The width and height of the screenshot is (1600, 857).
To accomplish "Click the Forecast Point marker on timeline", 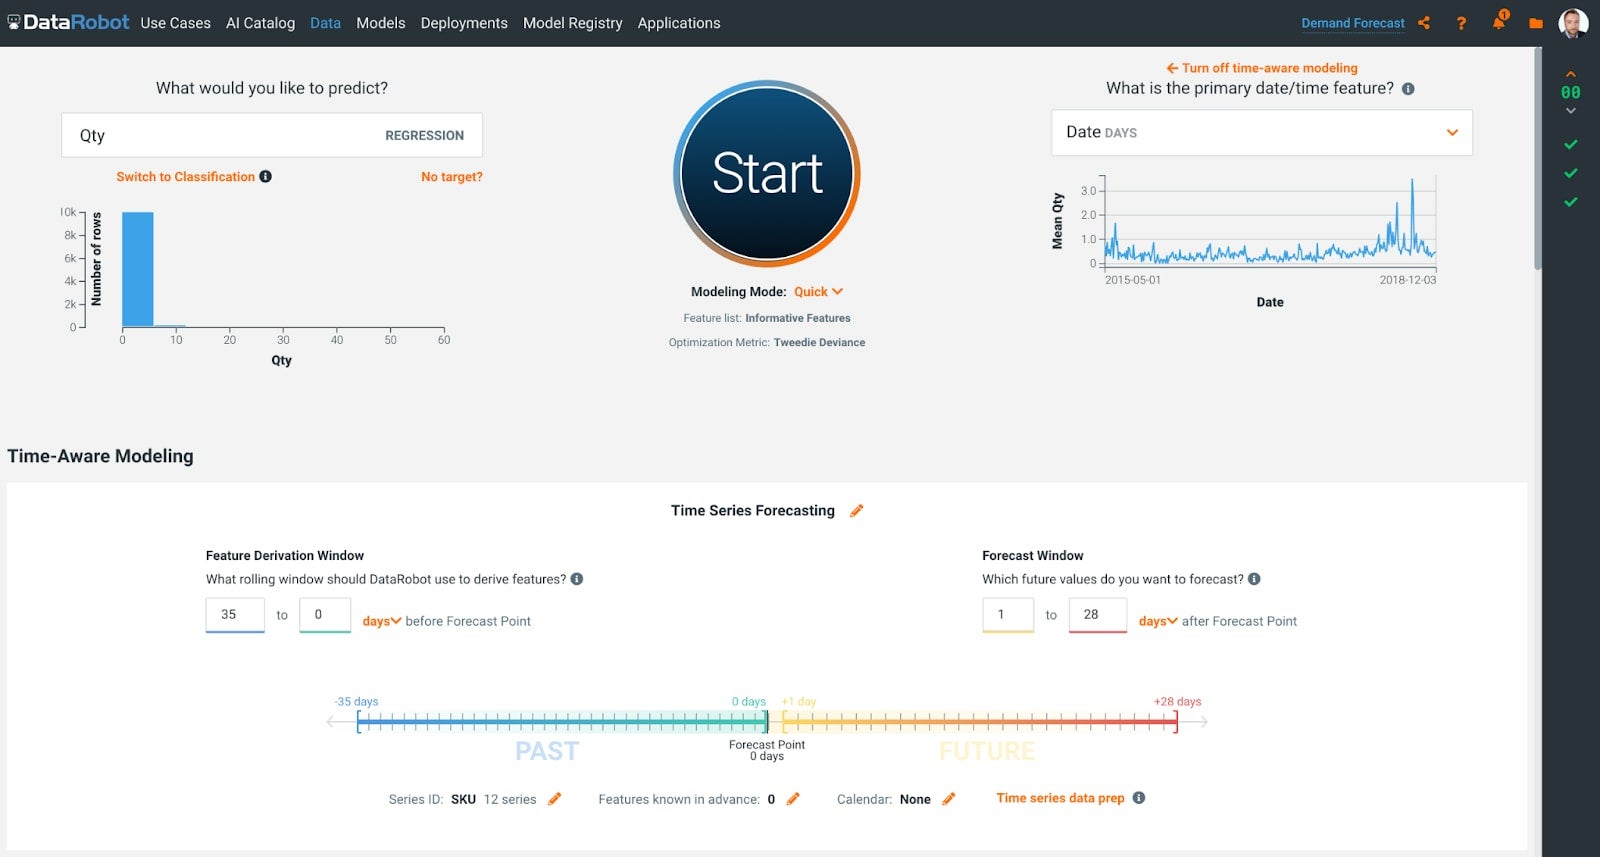I will pyautogui.click(x=767, y=721).
